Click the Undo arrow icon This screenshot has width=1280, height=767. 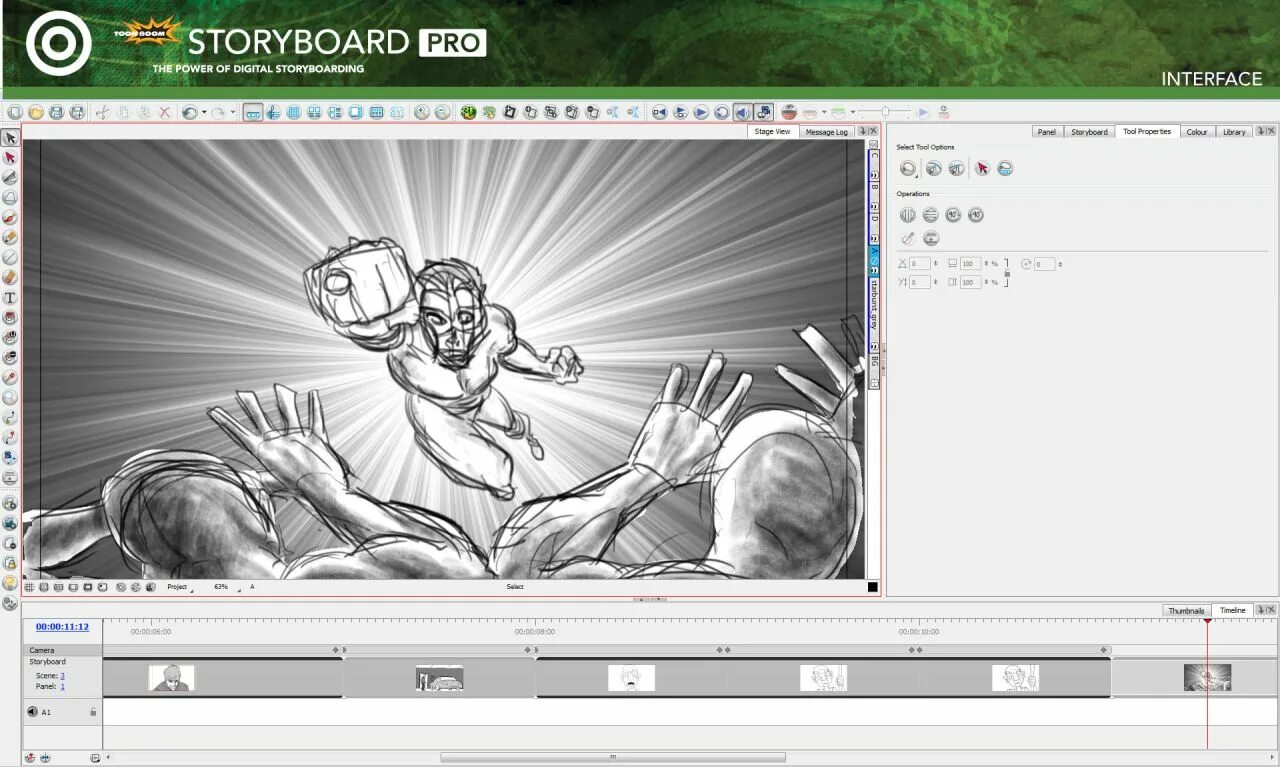click(190, 113)
